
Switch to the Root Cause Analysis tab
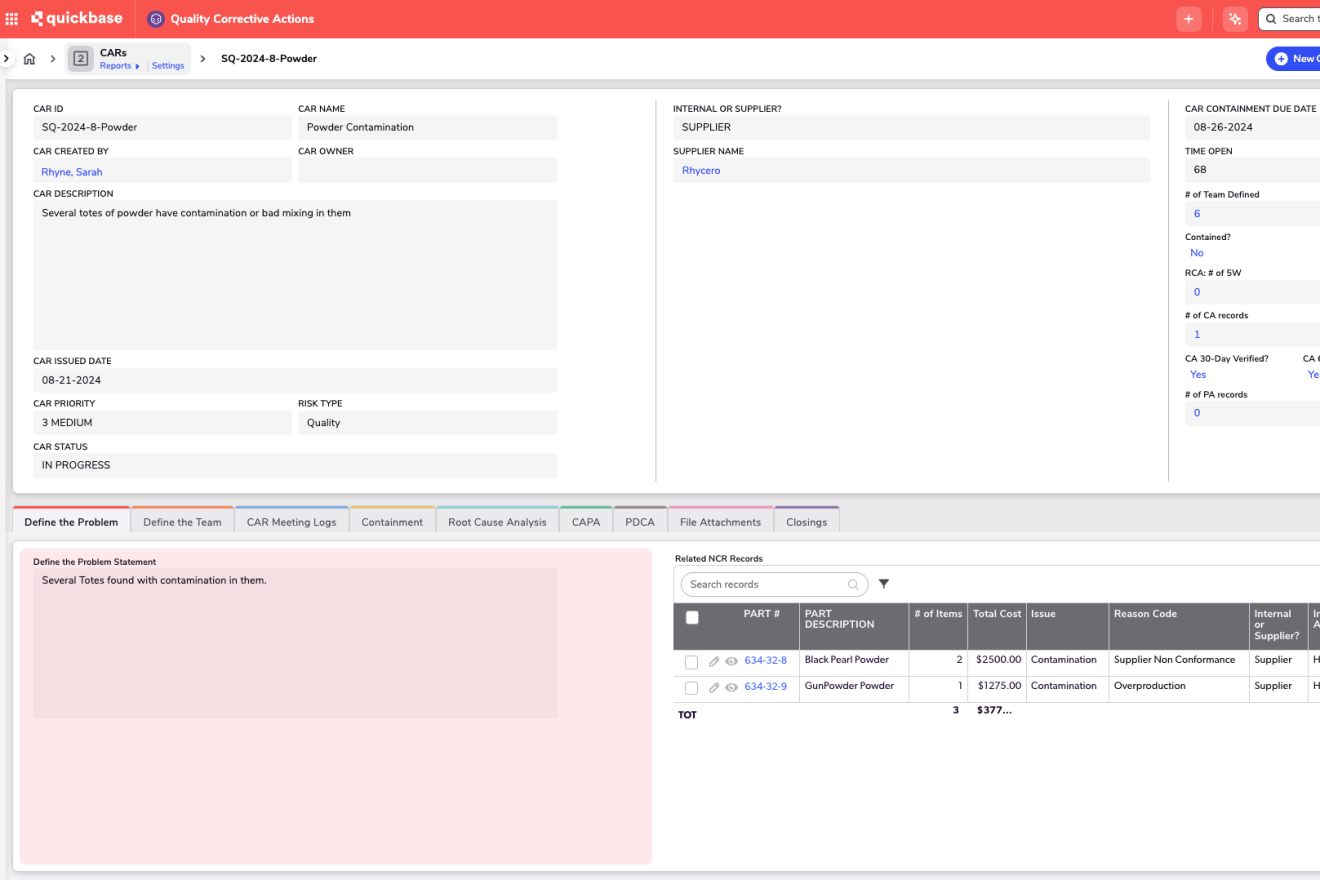click(497, 522)
